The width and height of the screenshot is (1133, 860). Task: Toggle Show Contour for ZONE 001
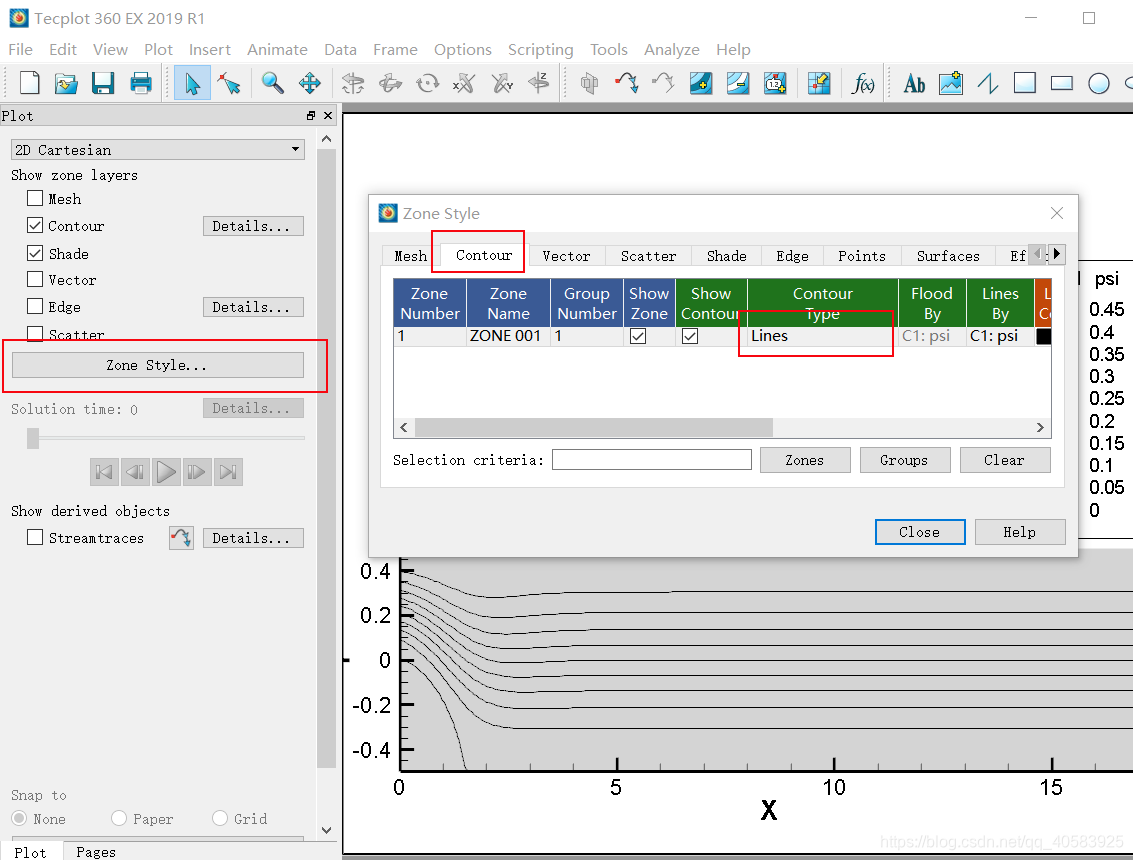click(x=690, y=336)
